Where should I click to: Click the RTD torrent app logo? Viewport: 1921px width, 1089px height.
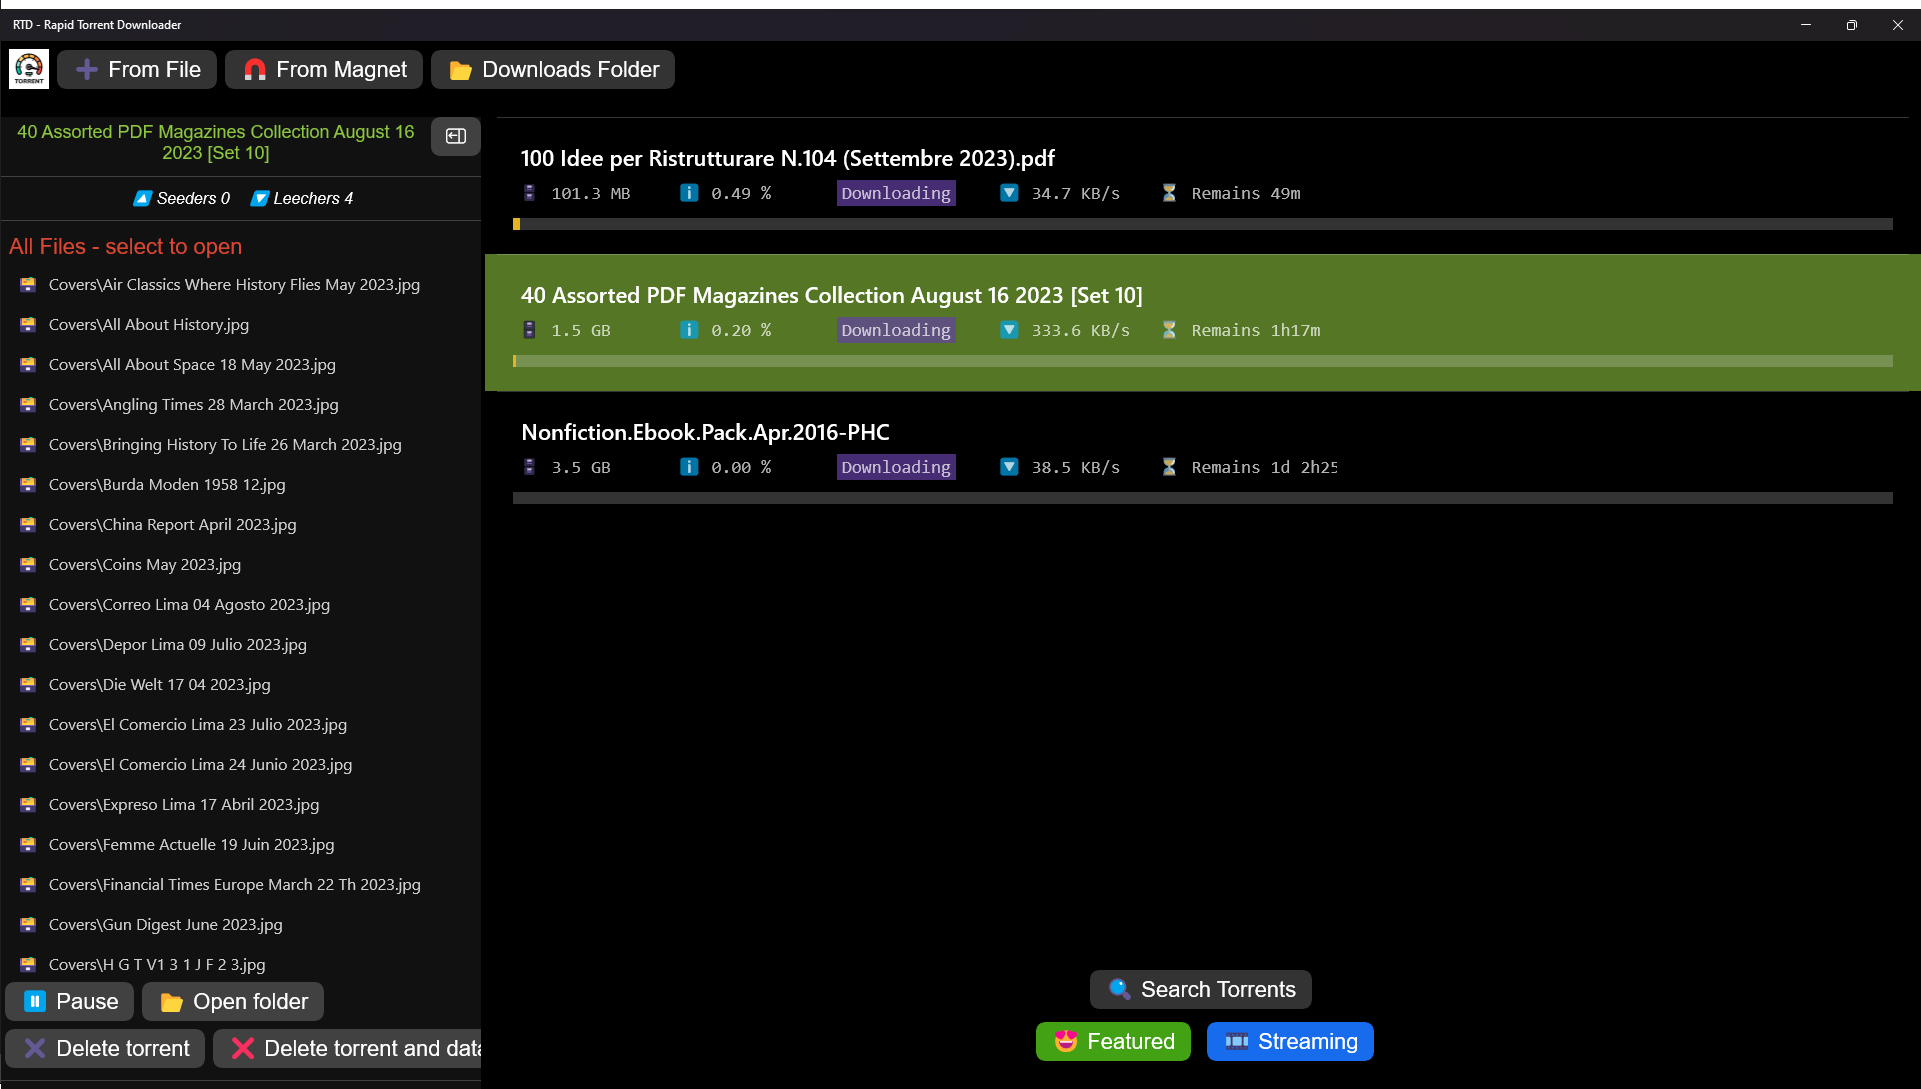(29, 69)
